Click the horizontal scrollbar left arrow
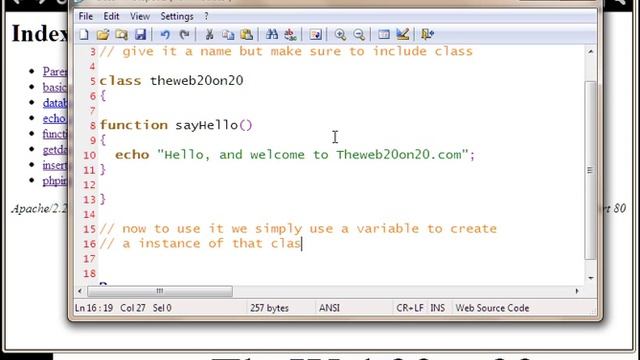640x360 pixels. point(80,291)
